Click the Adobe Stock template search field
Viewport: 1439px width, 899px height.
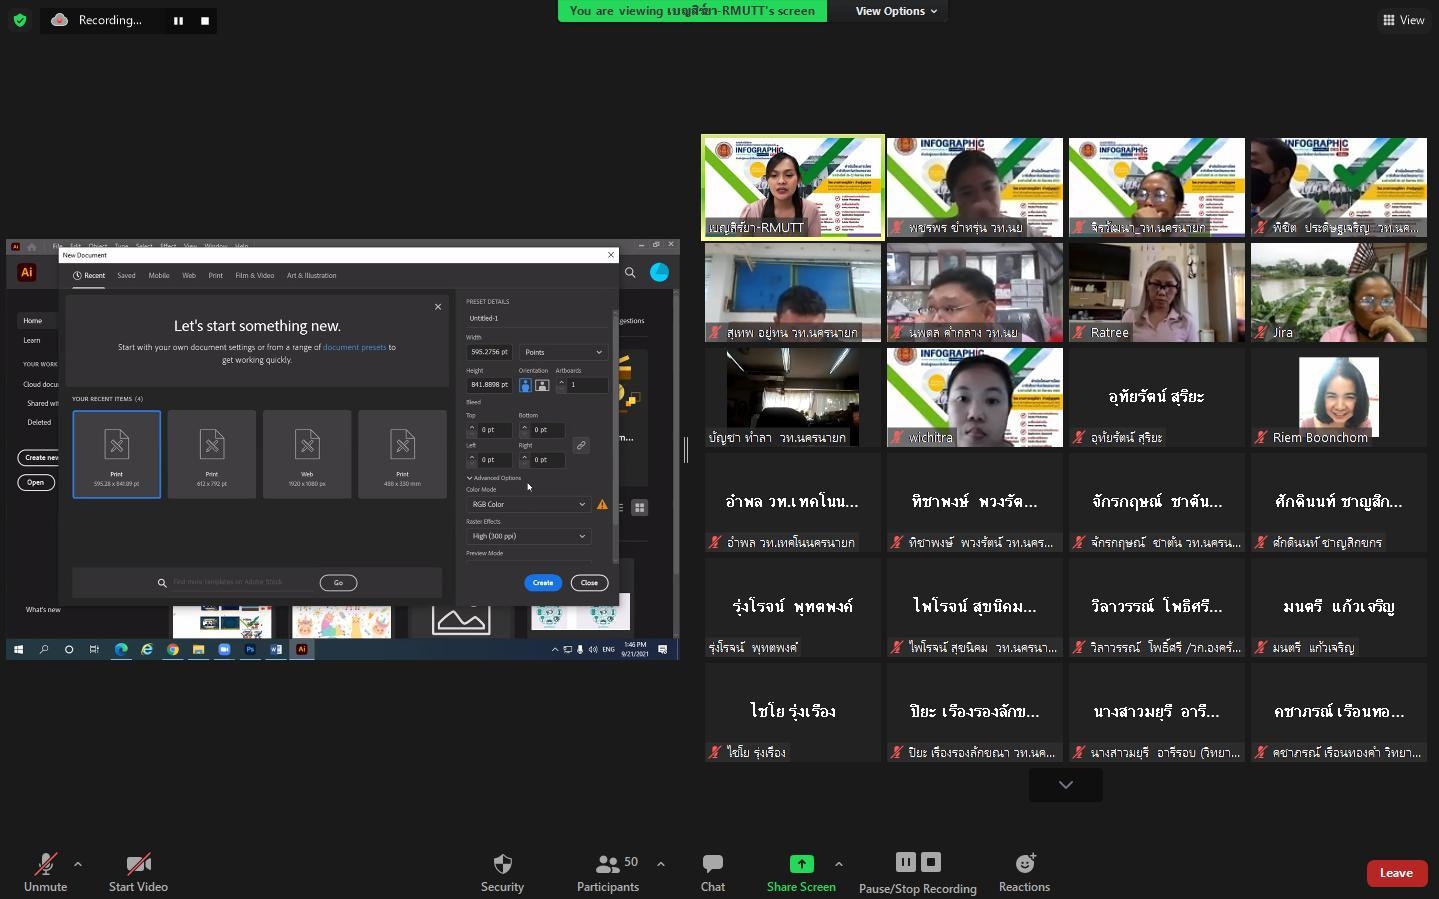240,582
